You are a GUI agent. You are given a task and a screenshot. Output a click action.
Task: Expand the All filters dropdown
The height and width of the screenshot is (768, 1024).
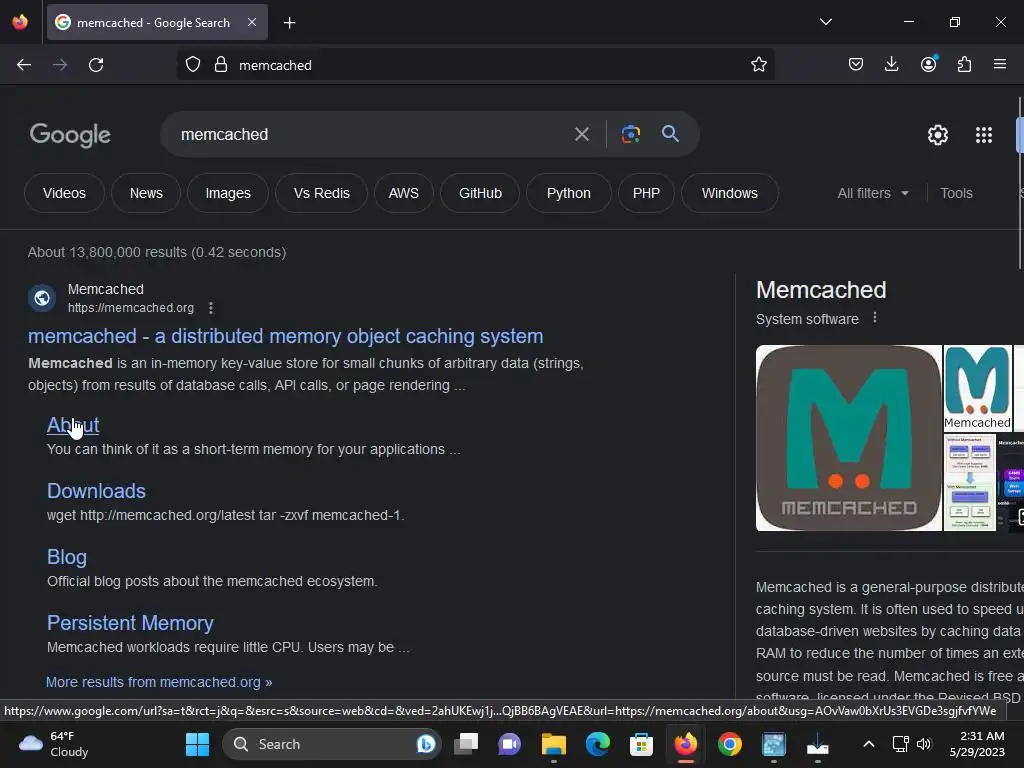click(872, 193)
